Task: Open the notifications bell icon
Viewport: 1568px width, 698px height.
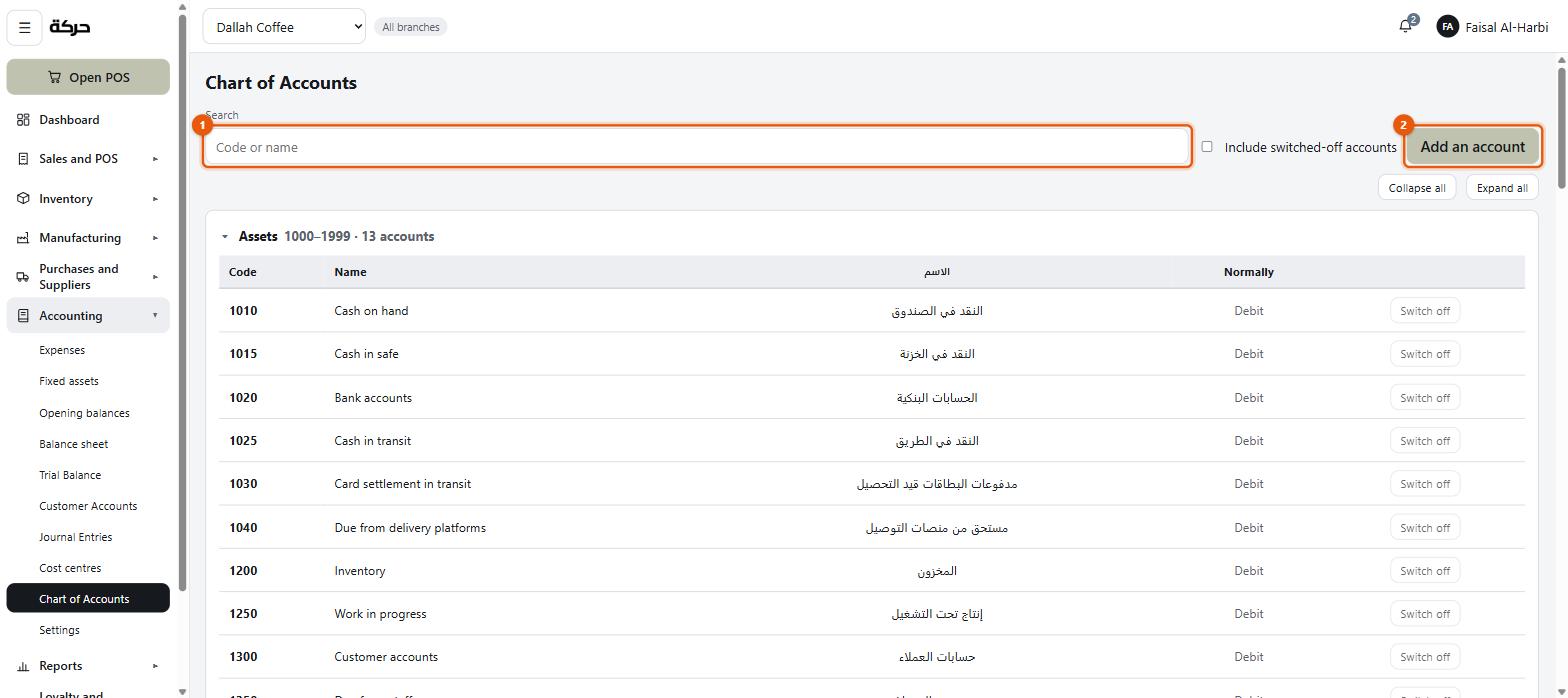Action: tap(1406, 26)
